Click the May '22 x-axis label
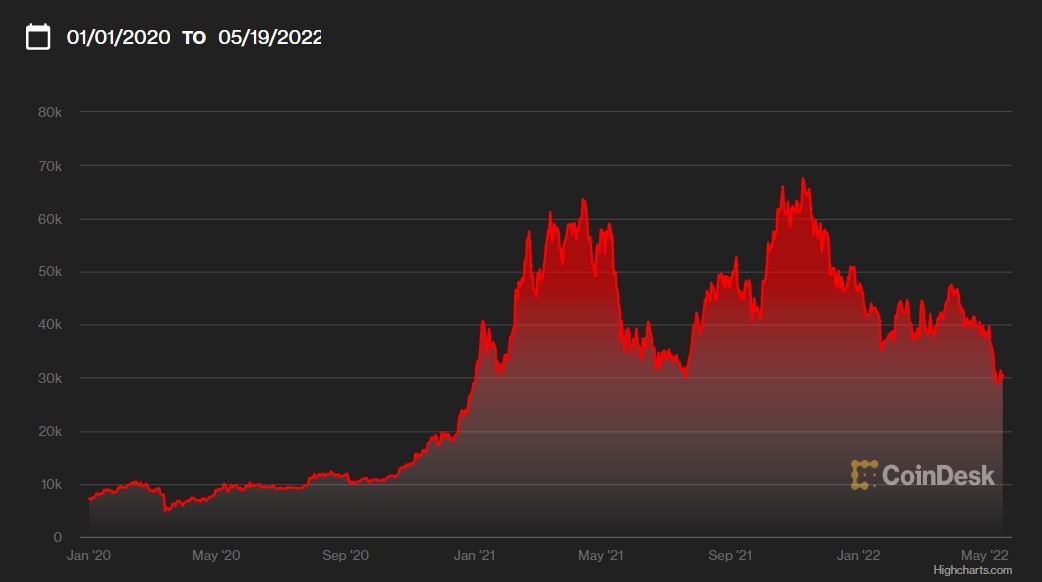Screen dimensions: 1042x582 click(985, 555)
